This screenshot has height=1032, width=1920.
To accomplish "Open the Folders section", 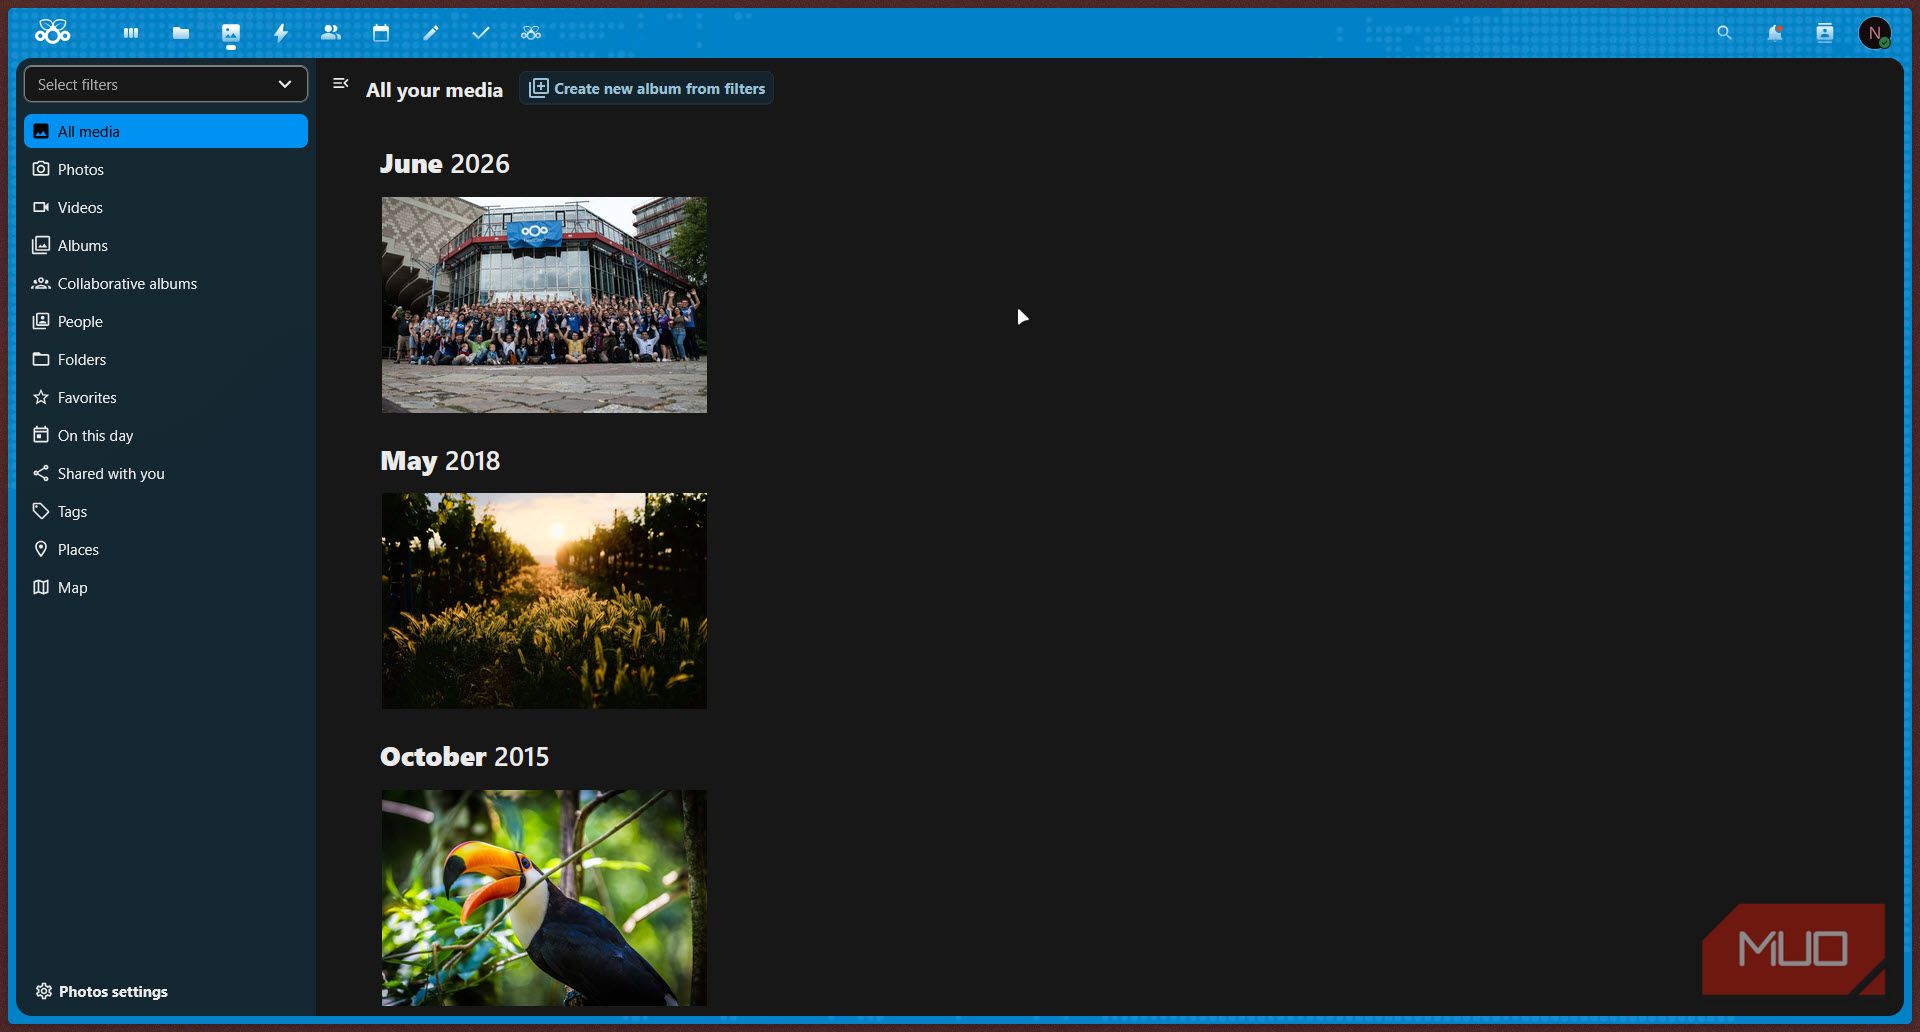I will [166, 359].
